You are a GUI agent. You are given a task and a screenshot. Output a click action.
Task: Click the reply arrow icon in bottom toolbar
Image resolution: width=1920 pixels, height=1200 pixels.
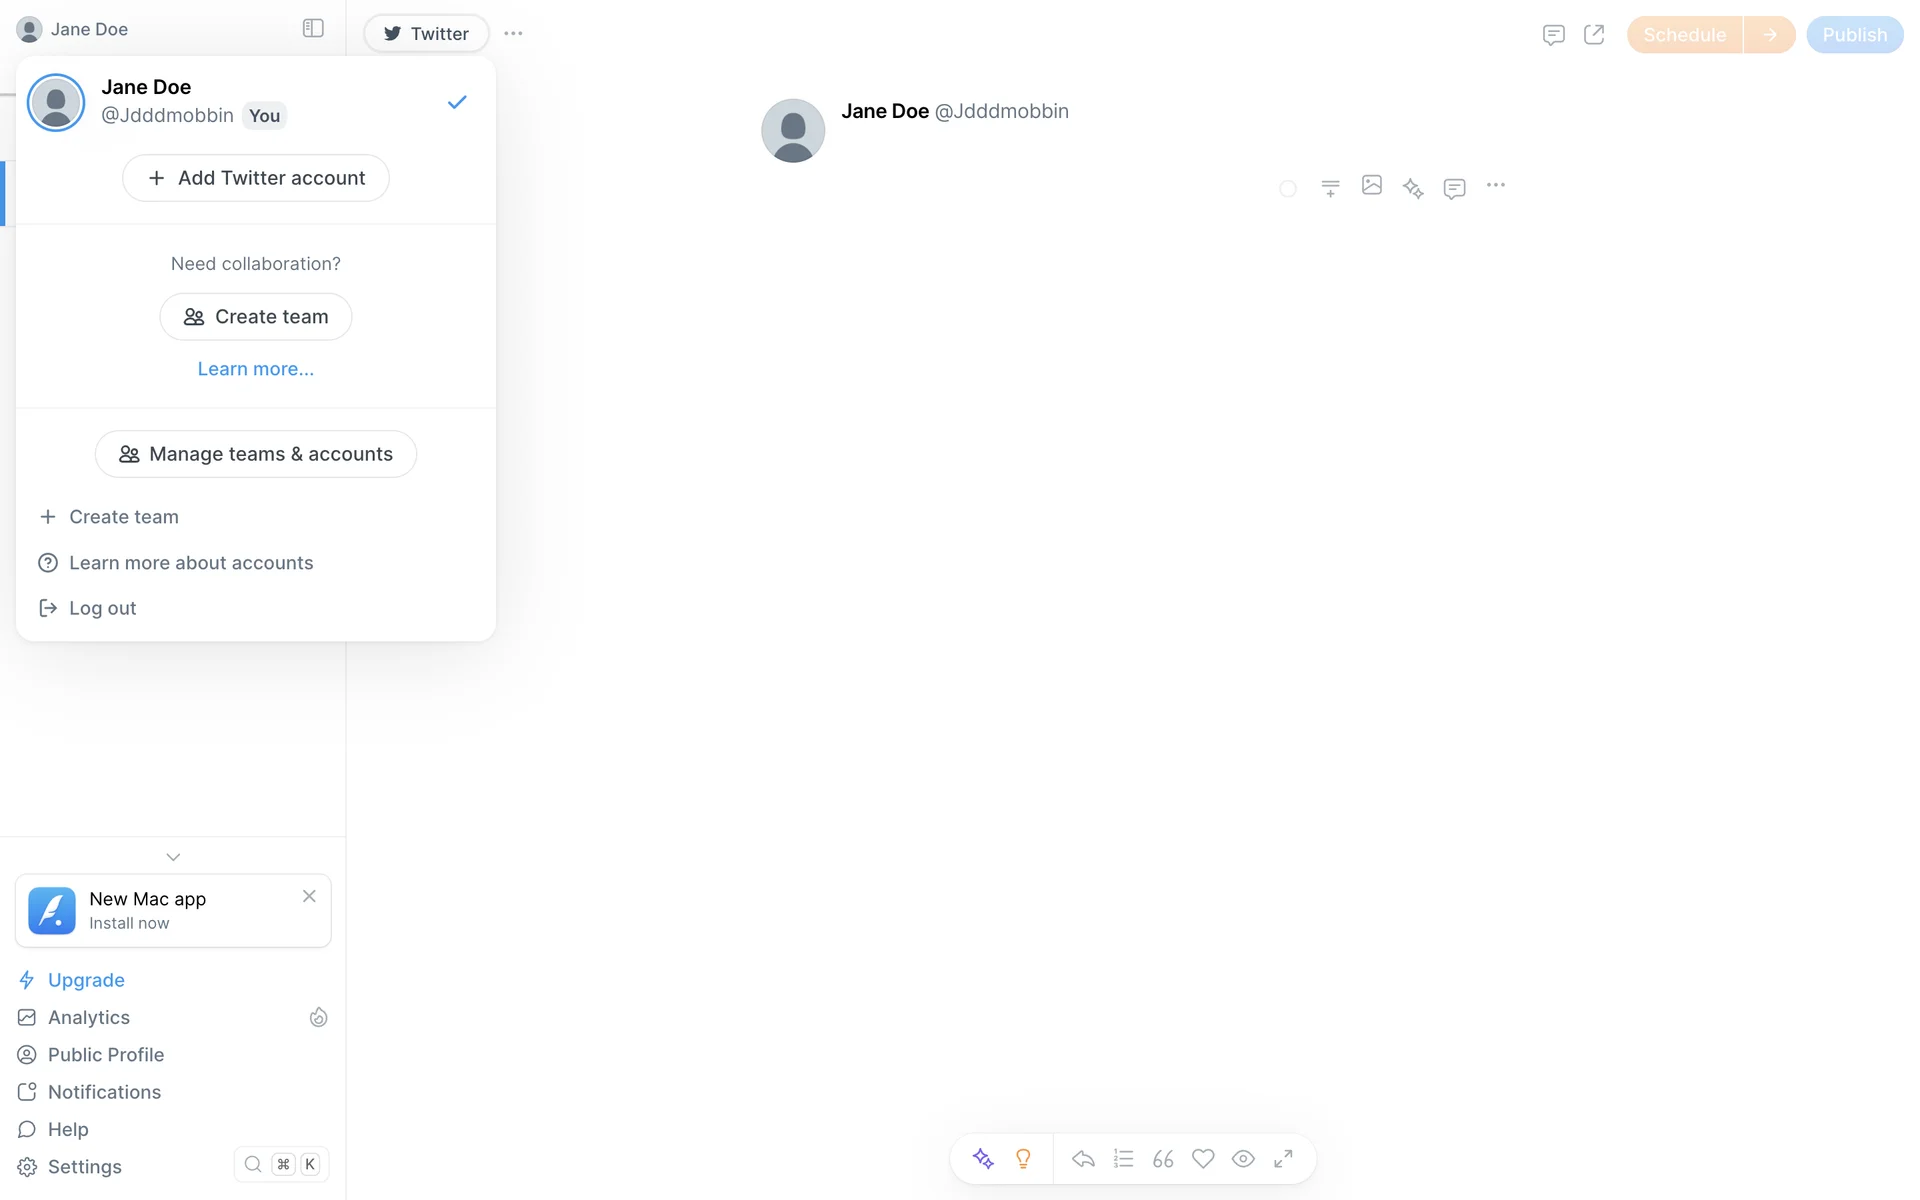1083,1158
